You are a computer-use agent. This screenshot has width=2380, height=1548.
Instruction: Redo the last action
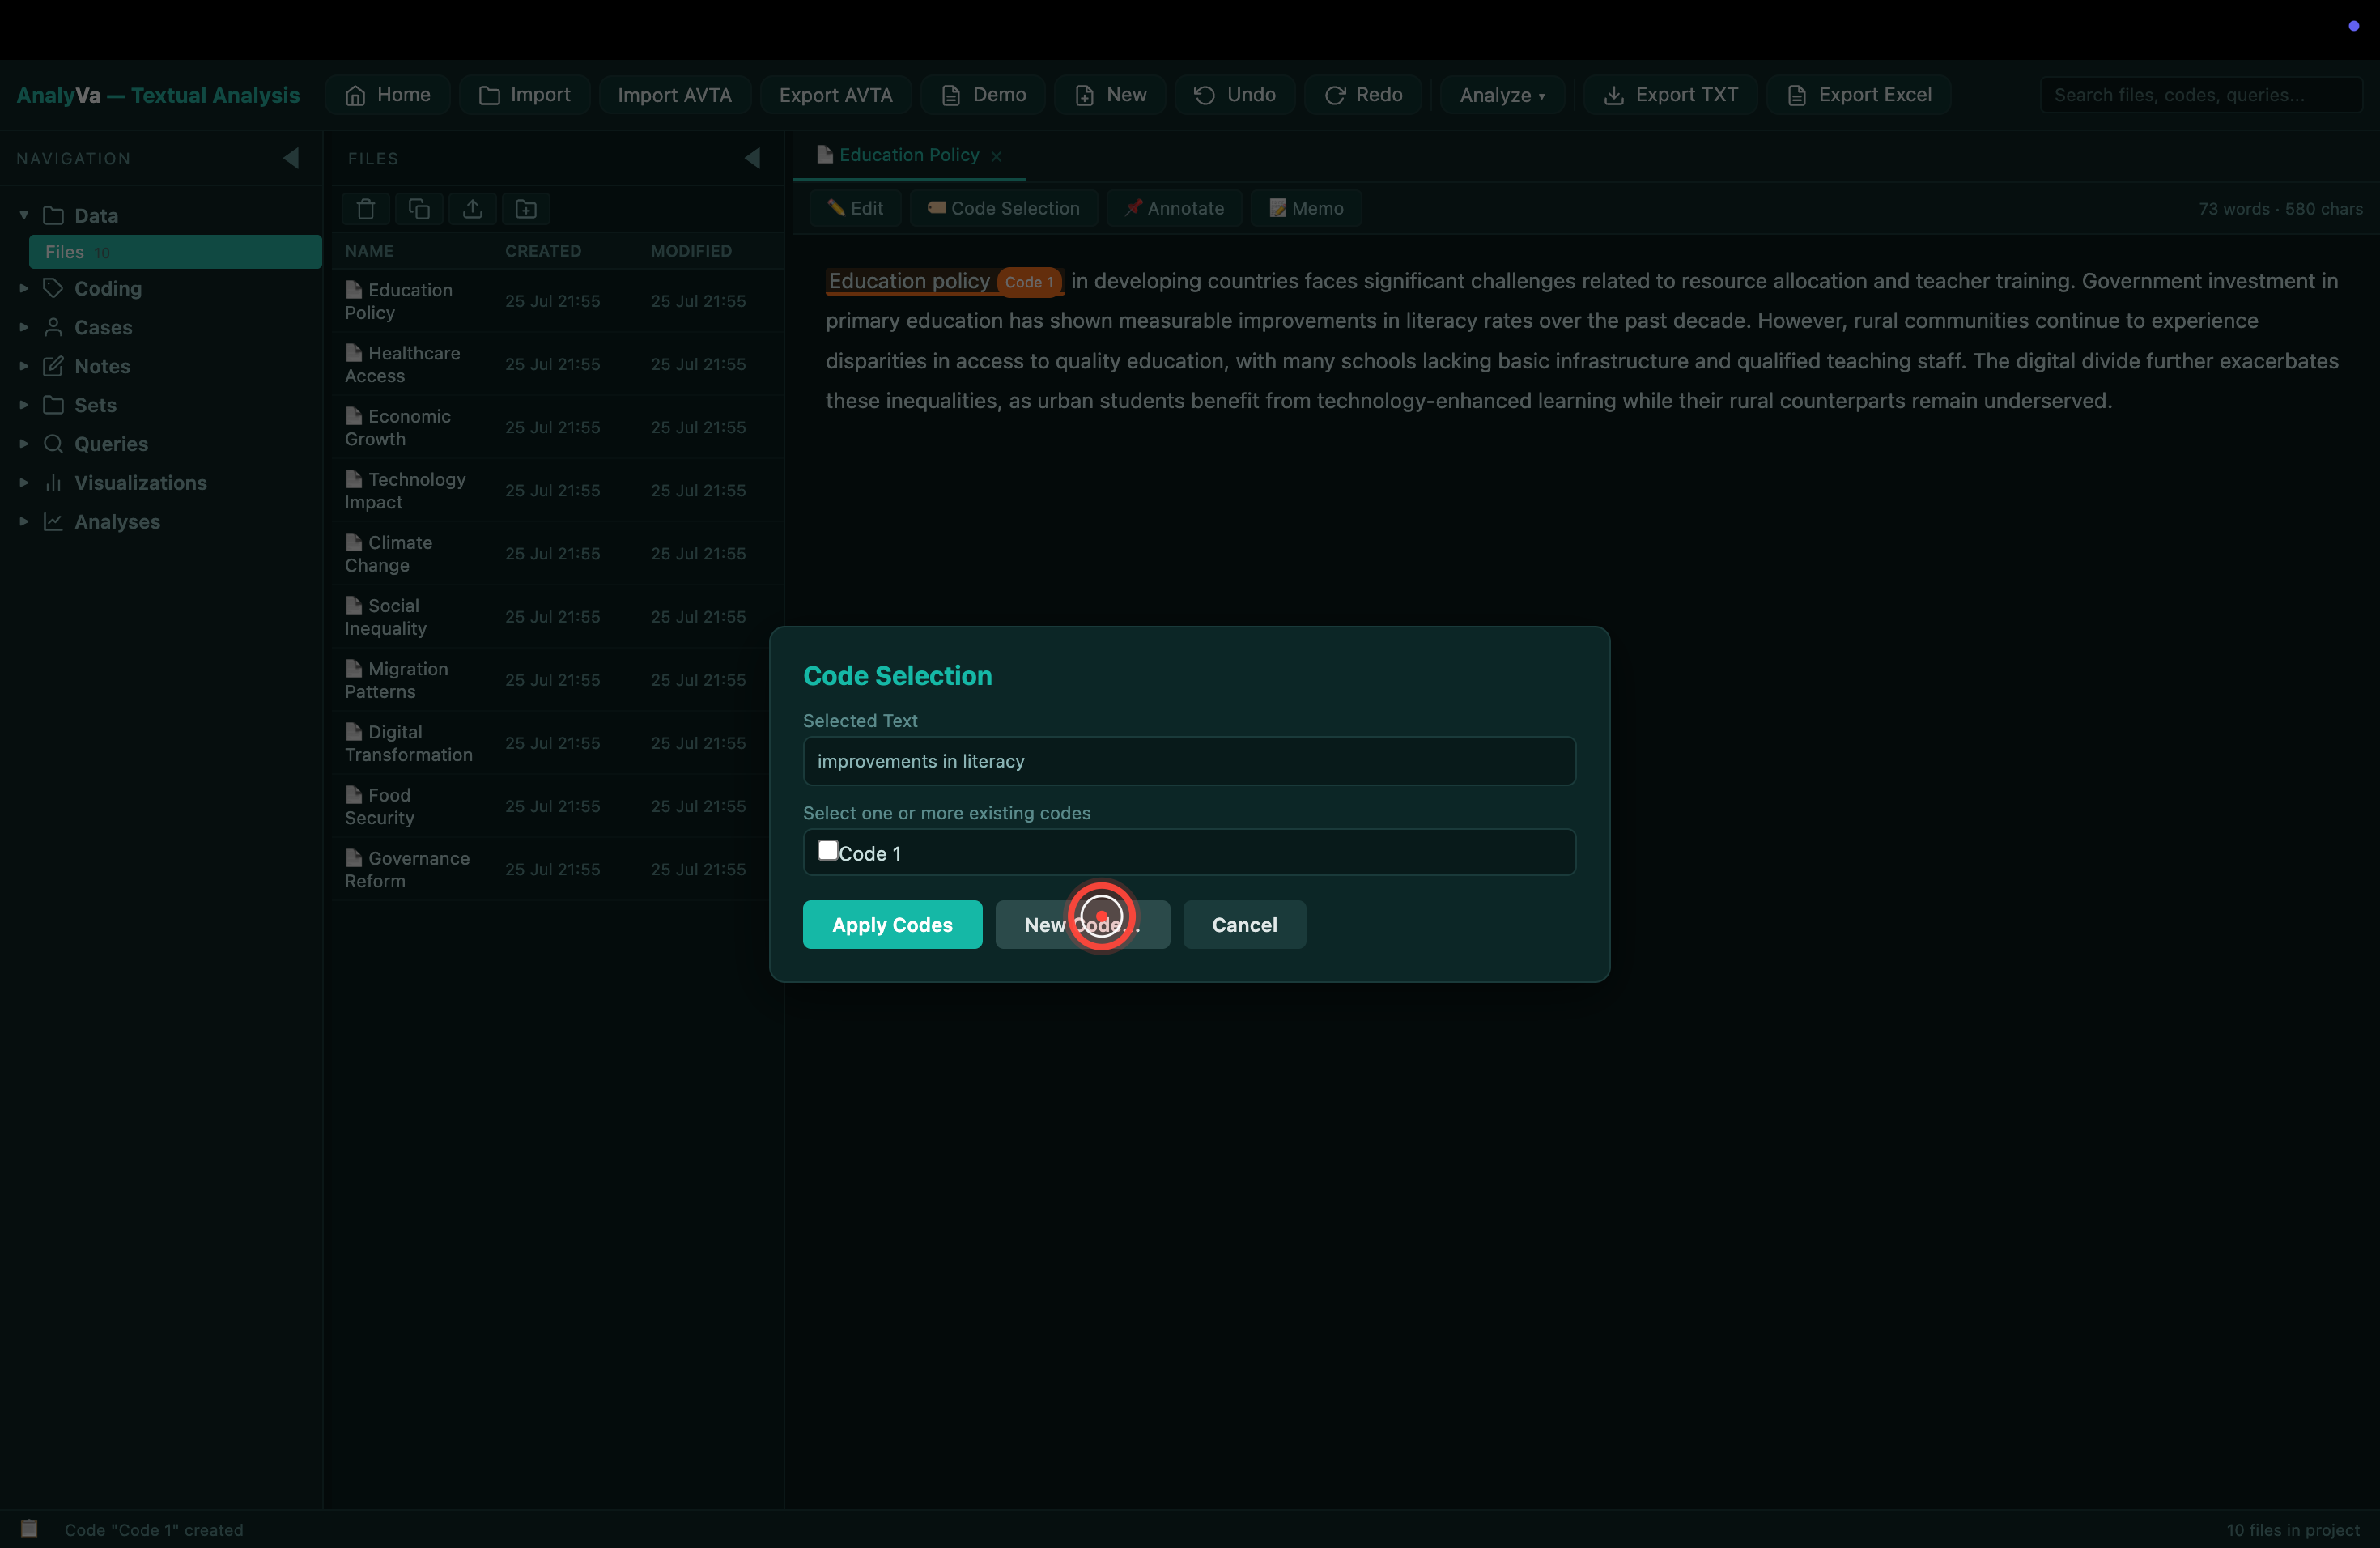coord(1362,95)
